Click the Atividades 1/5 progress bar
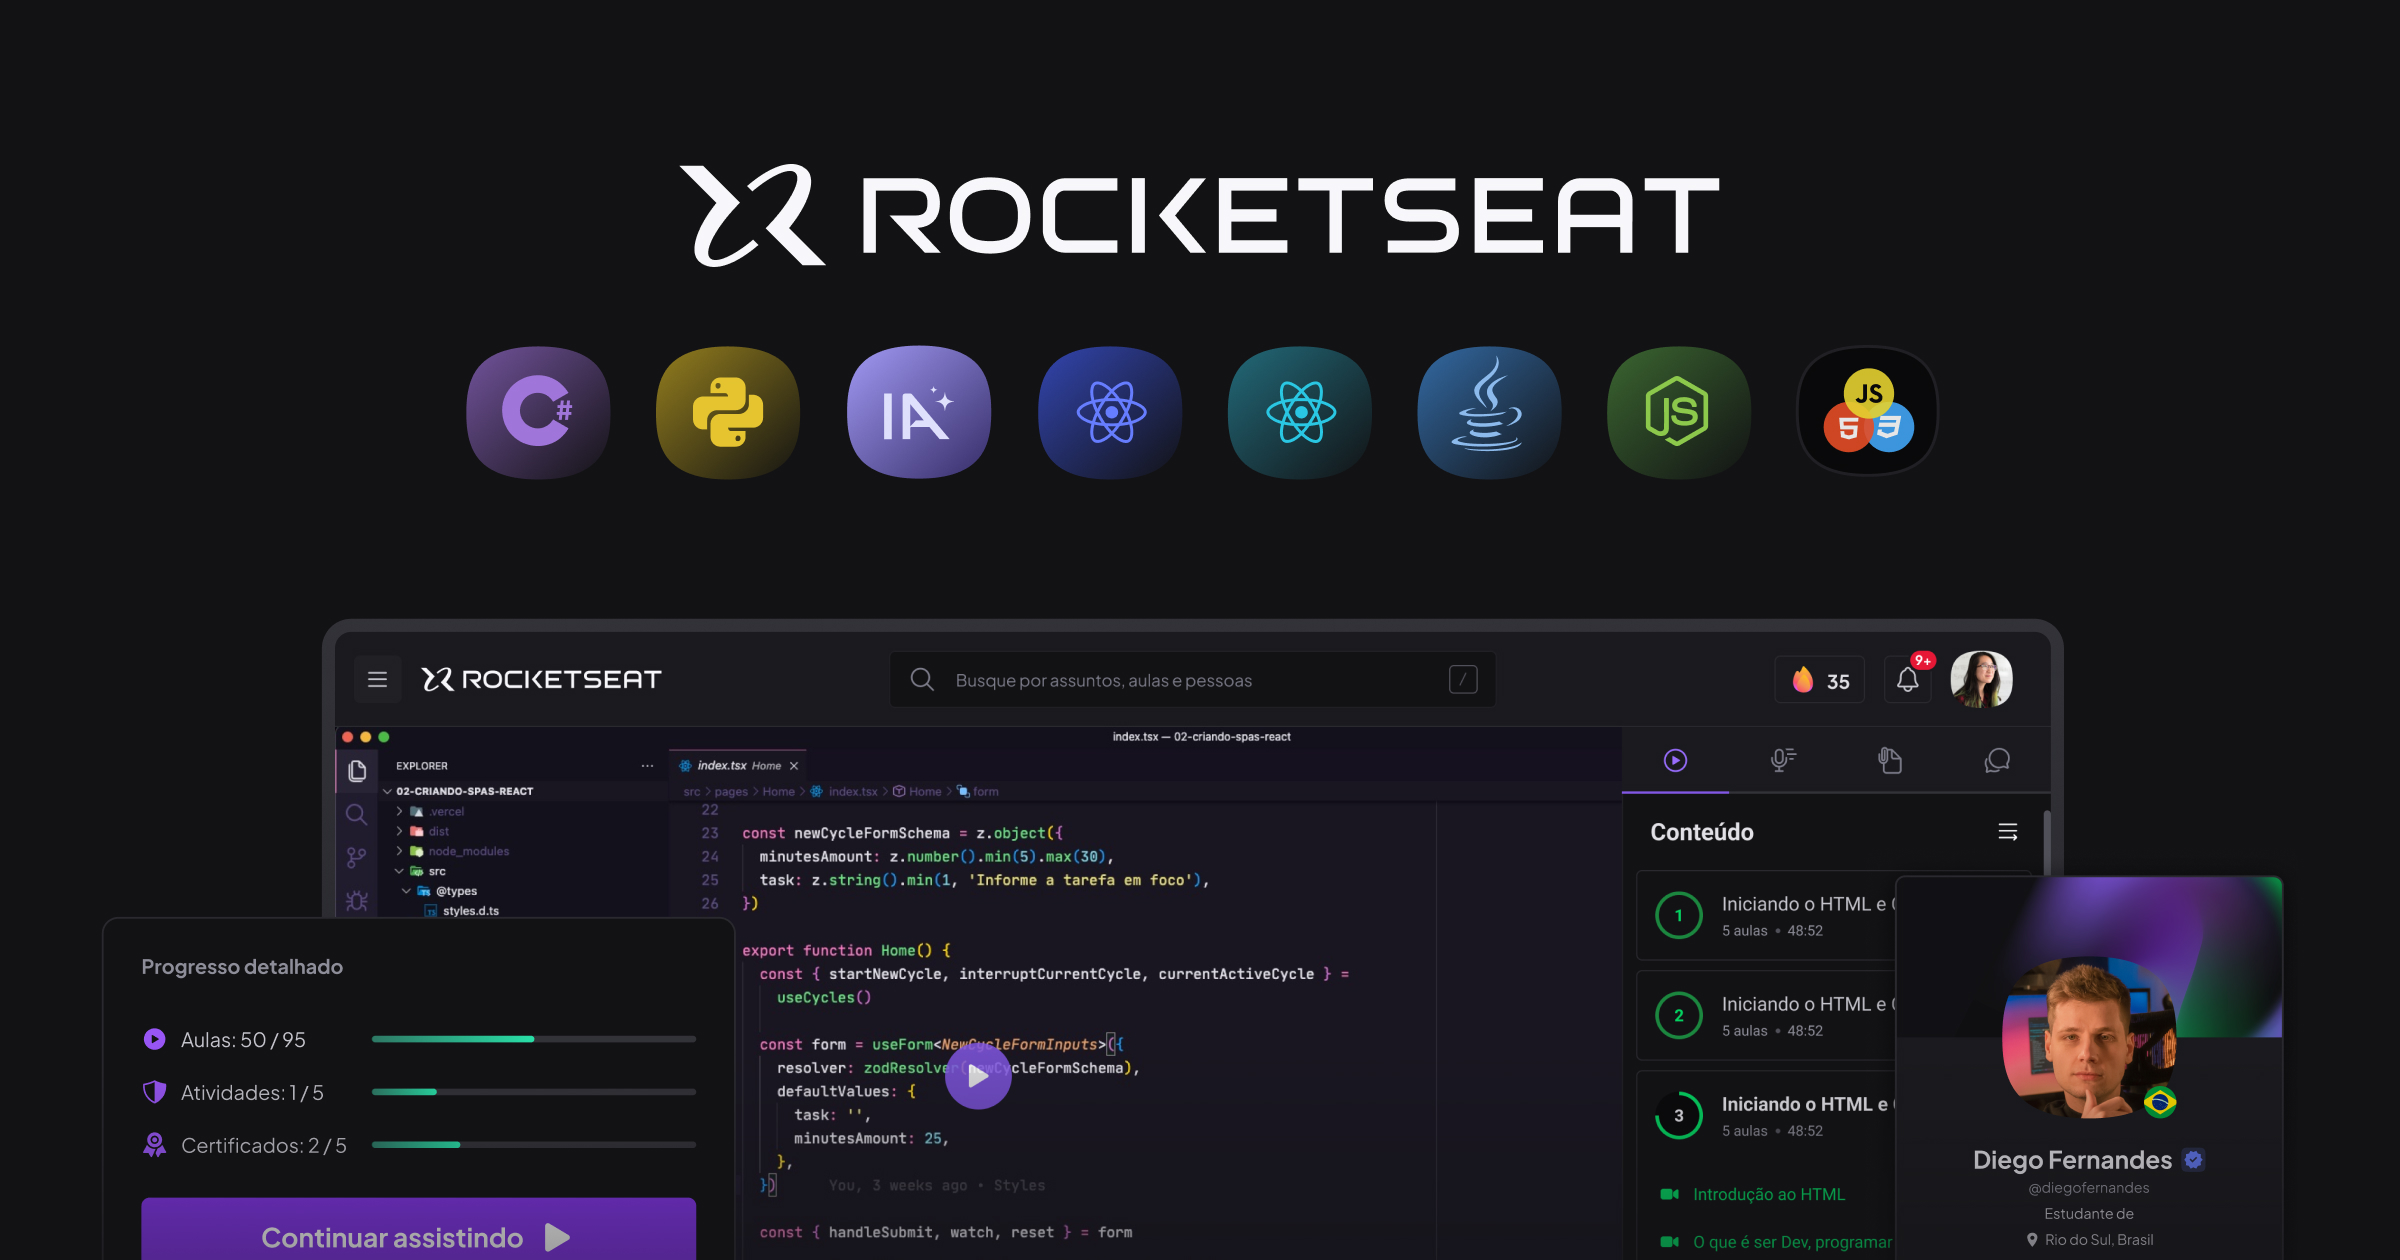2400x1260 pixels. [533, 1092]
